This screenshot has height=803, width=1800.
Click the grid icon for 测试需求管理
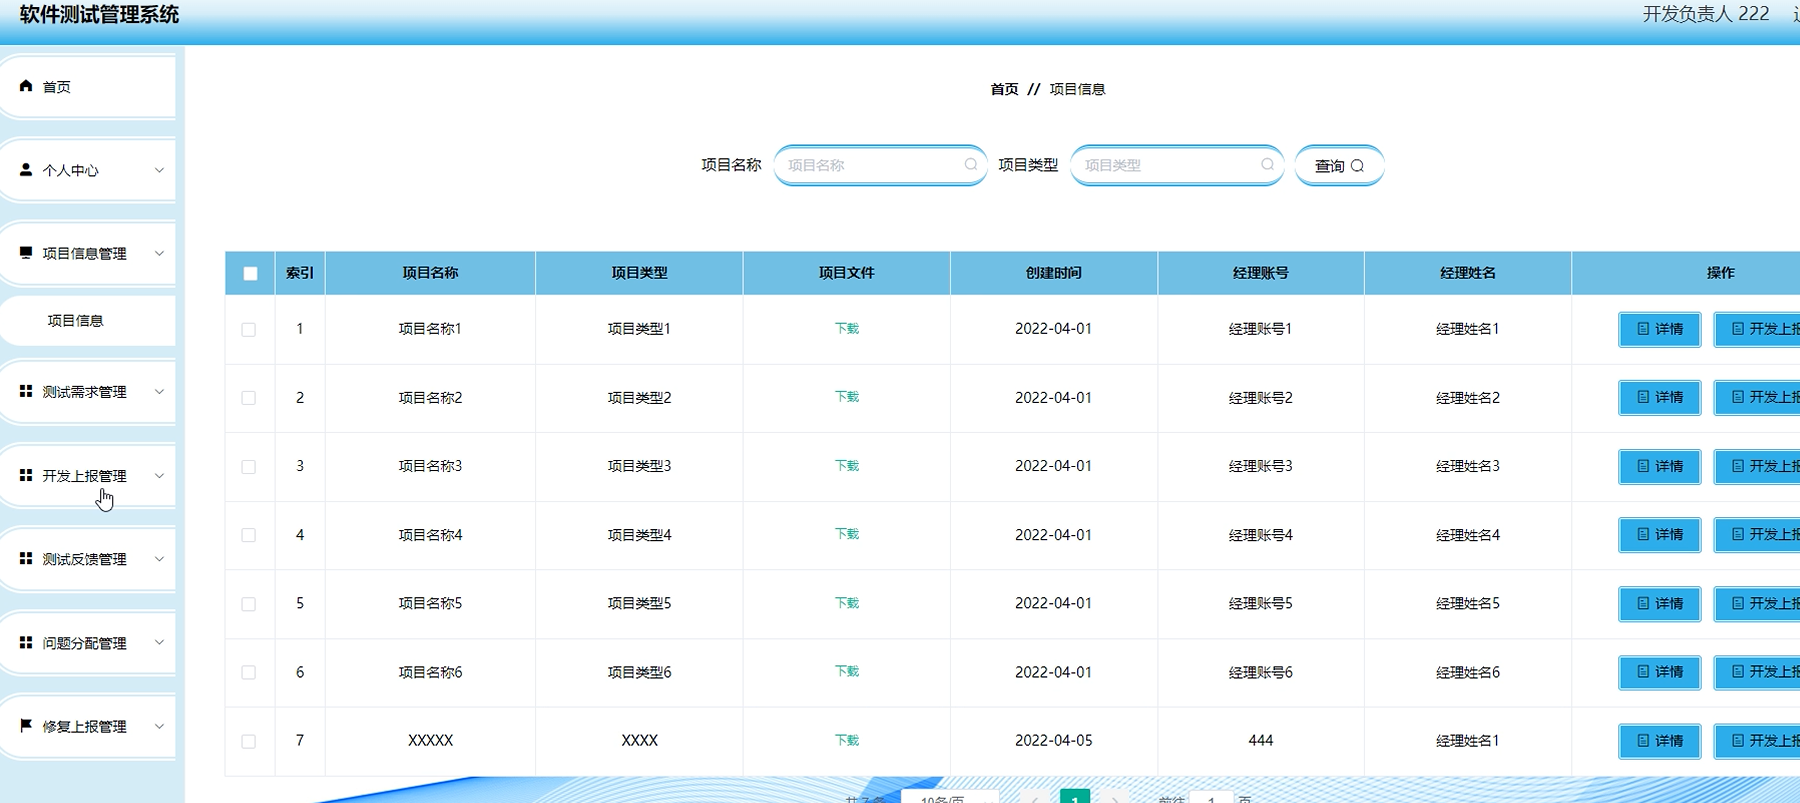[26, 391]
